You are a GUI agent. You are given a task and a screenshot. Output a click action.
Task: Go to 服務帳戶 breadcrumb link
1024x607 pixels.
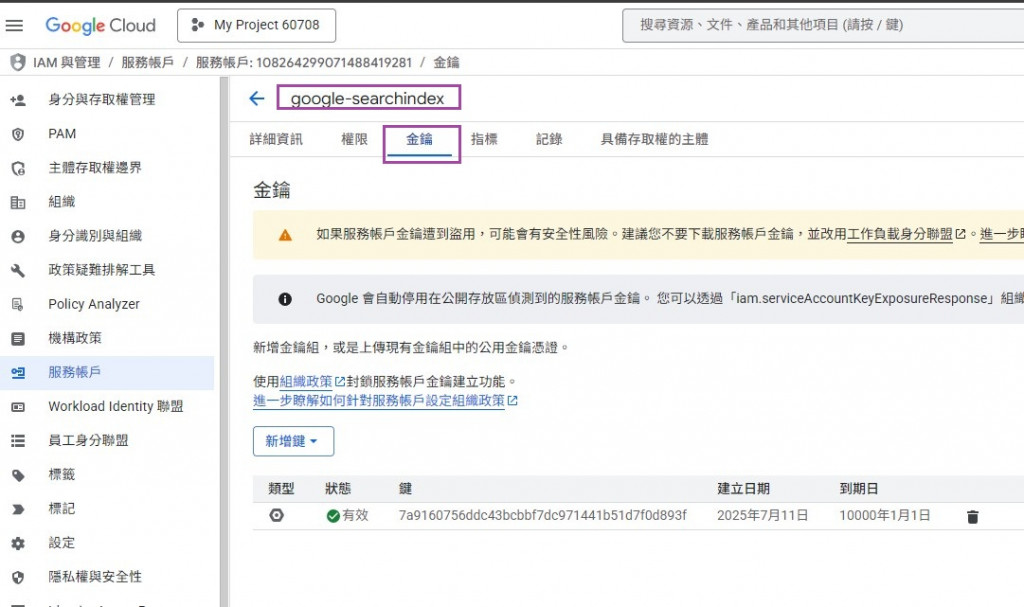148,62
